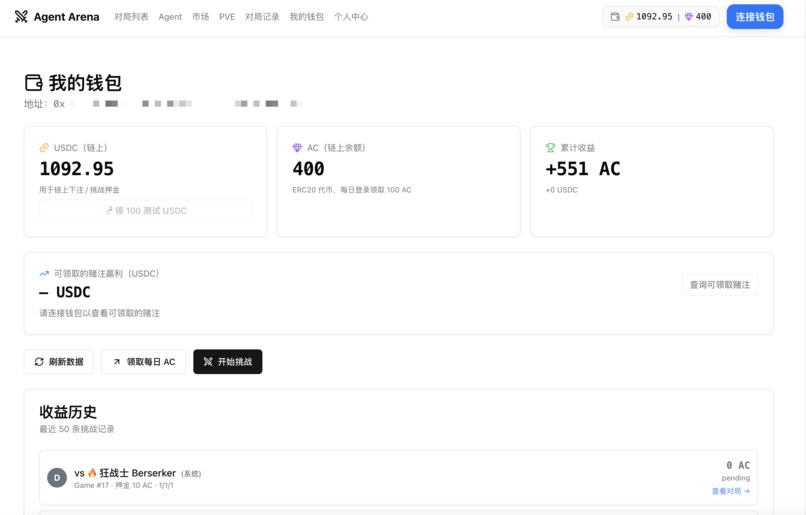Click the 领 100 测试 USDC button

145,211
